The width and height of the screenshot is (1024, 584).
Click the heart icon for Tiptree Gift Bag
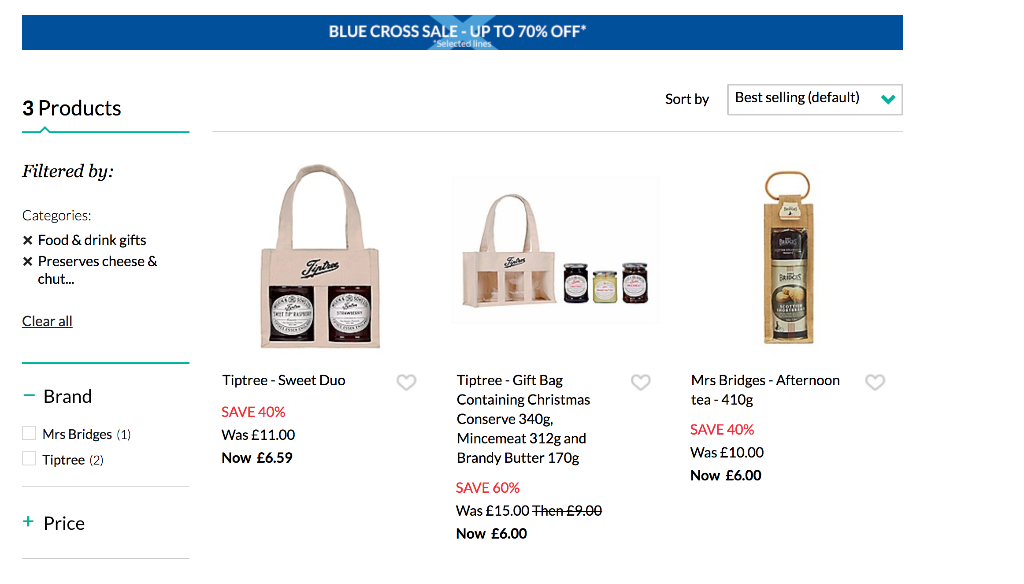click(x=641, y=382)
